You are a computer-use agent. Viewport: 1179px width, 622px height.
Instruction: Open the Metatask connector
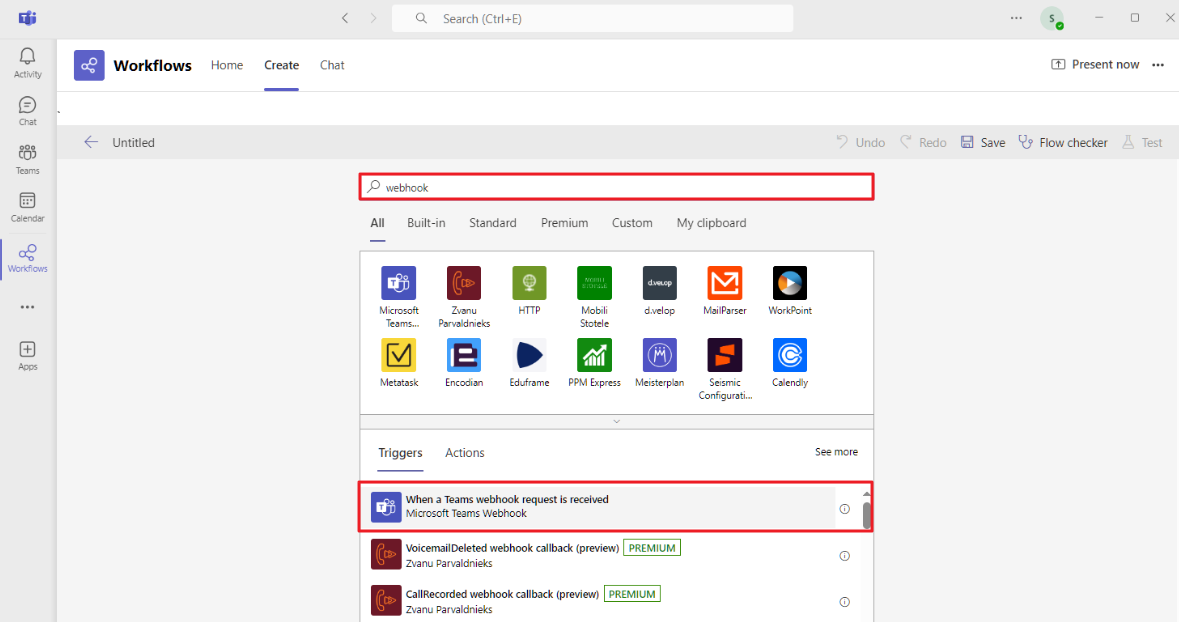[399, 356]
